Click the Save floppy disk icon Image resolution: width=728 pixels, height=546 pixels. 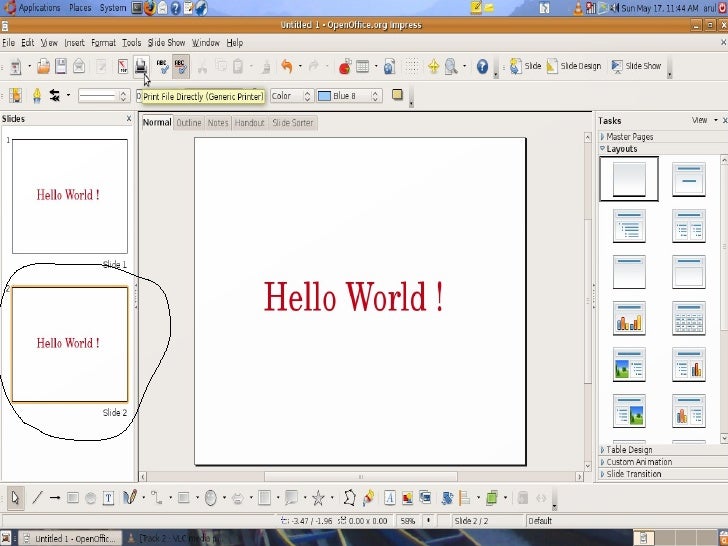[61, 66]
